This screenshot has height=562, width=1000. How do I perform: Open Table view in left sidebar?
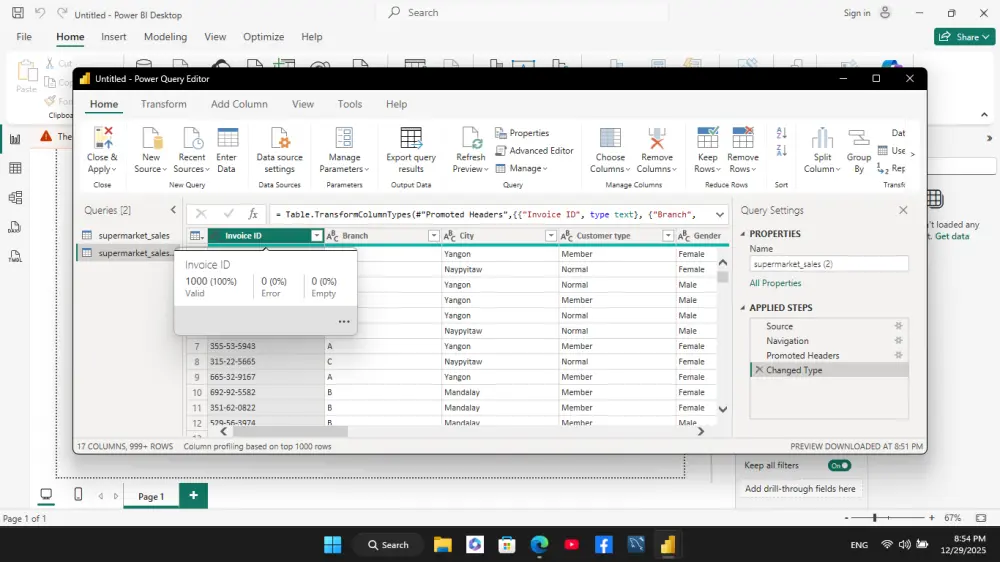coord(15,168)
